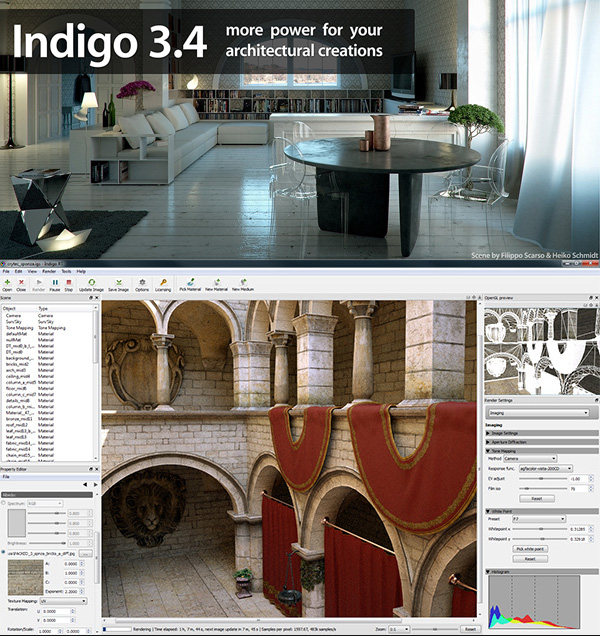Click the New Medium toolbar icon

tap(243, 284)
